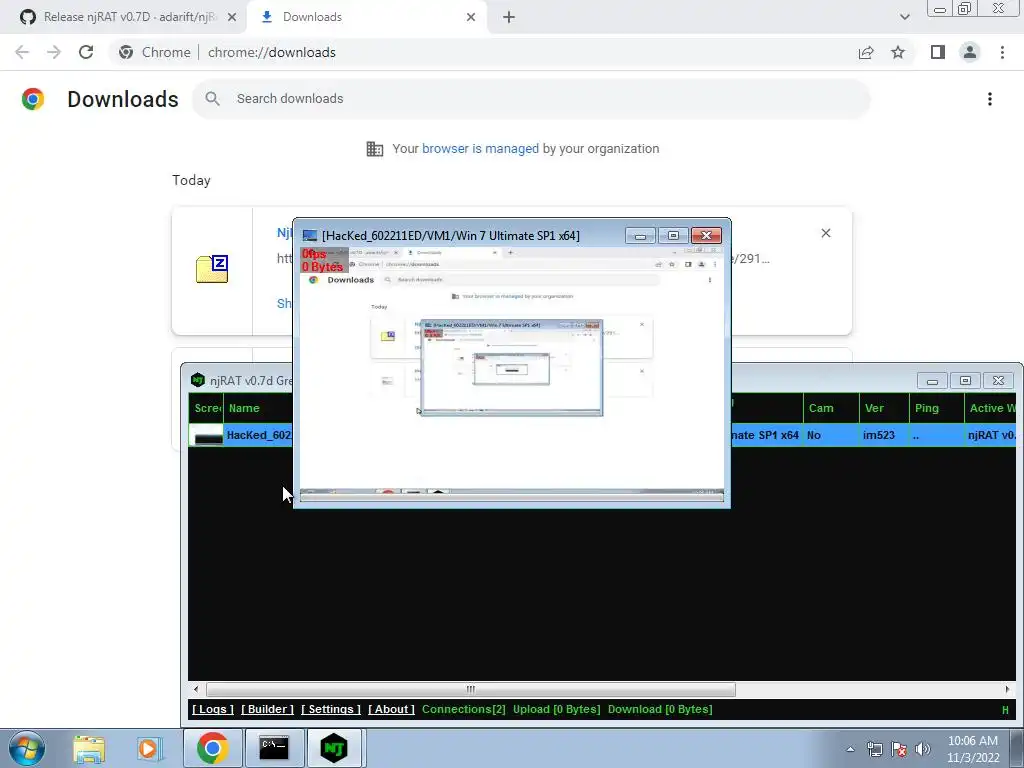
Task: Click Chrome's forward navigation arrow
Action: point(54,52)
